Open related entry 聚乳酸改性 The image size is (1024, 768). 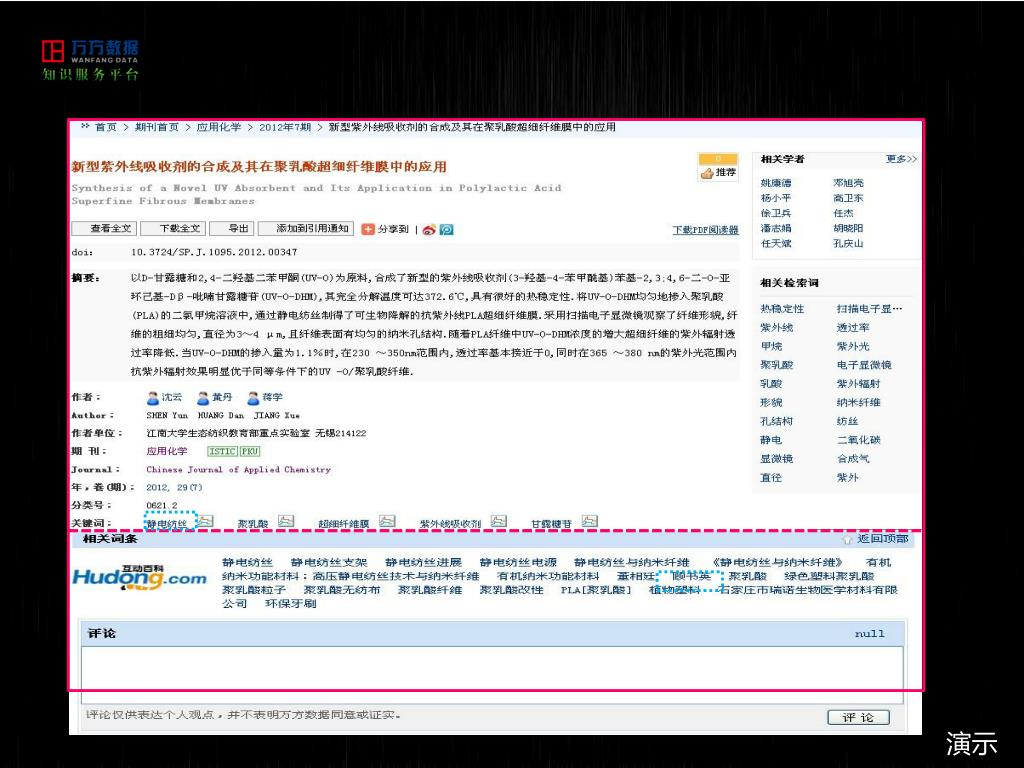pyautogui.click(x=511, y=590)
